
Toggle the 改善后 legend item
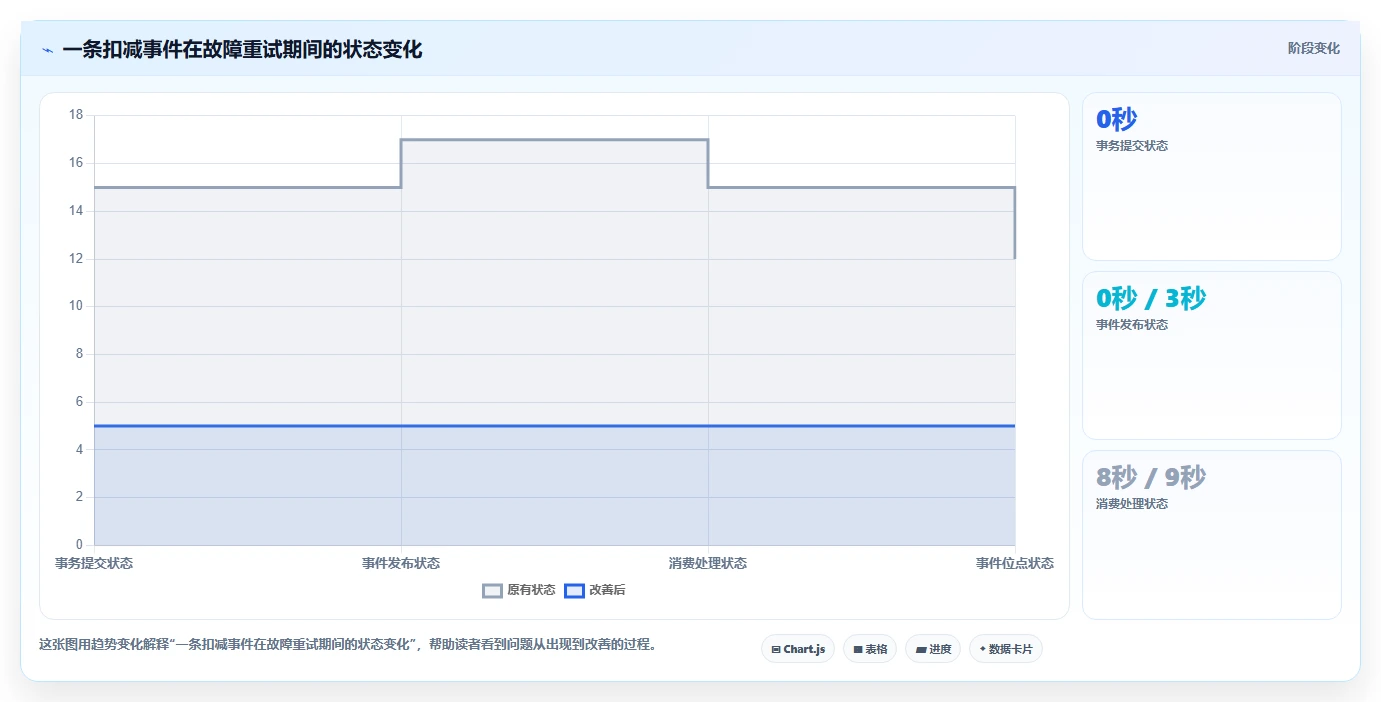[x=595, y=590]
